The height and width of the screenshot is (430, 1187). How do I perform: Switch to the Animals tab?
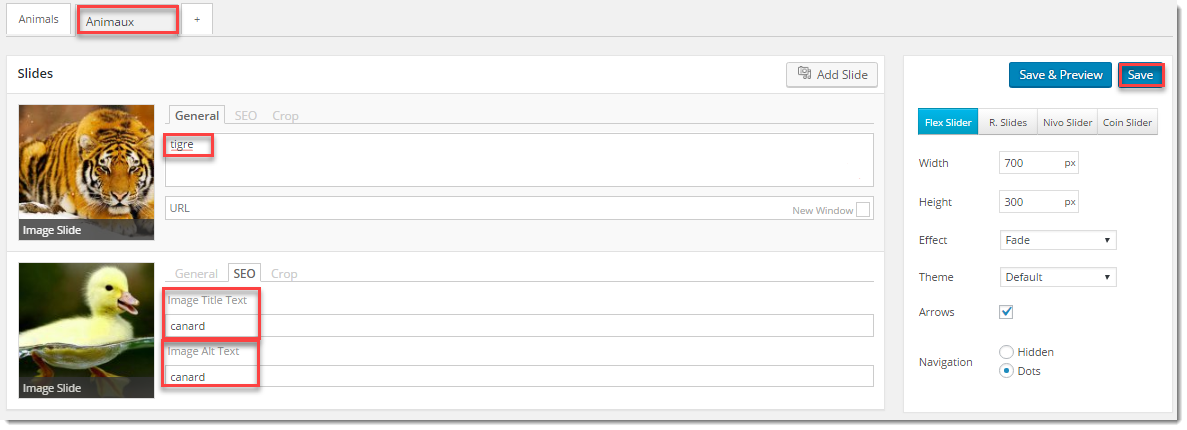tap(39, 19)
